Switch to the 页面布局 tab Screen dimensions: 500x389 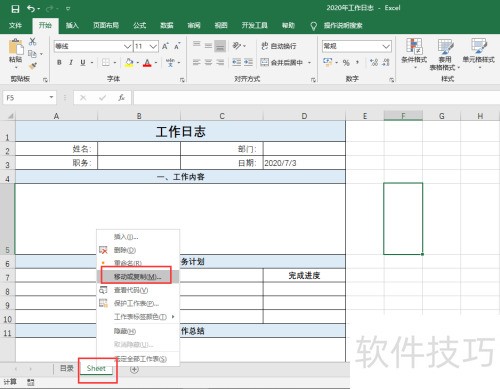click(x=106, y=25)
